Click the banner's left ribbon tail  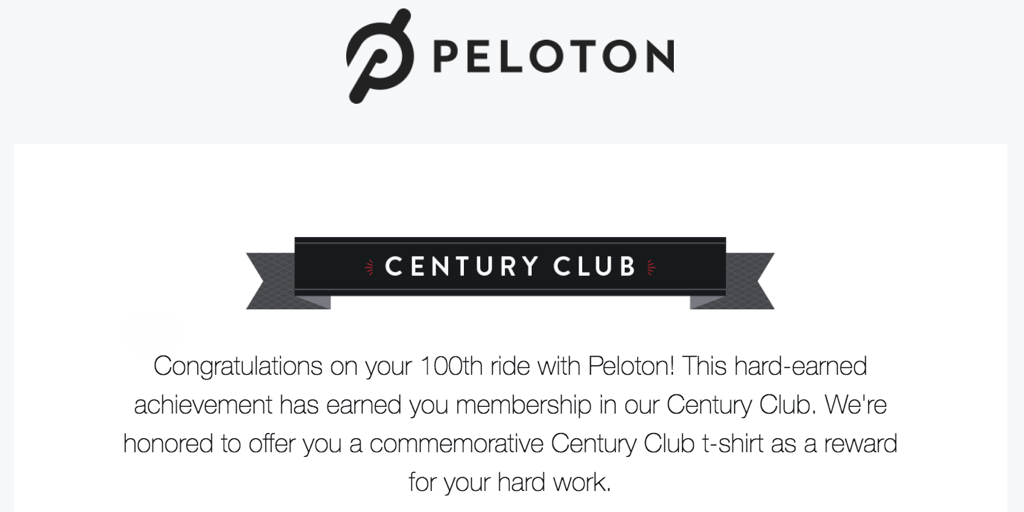272,282
